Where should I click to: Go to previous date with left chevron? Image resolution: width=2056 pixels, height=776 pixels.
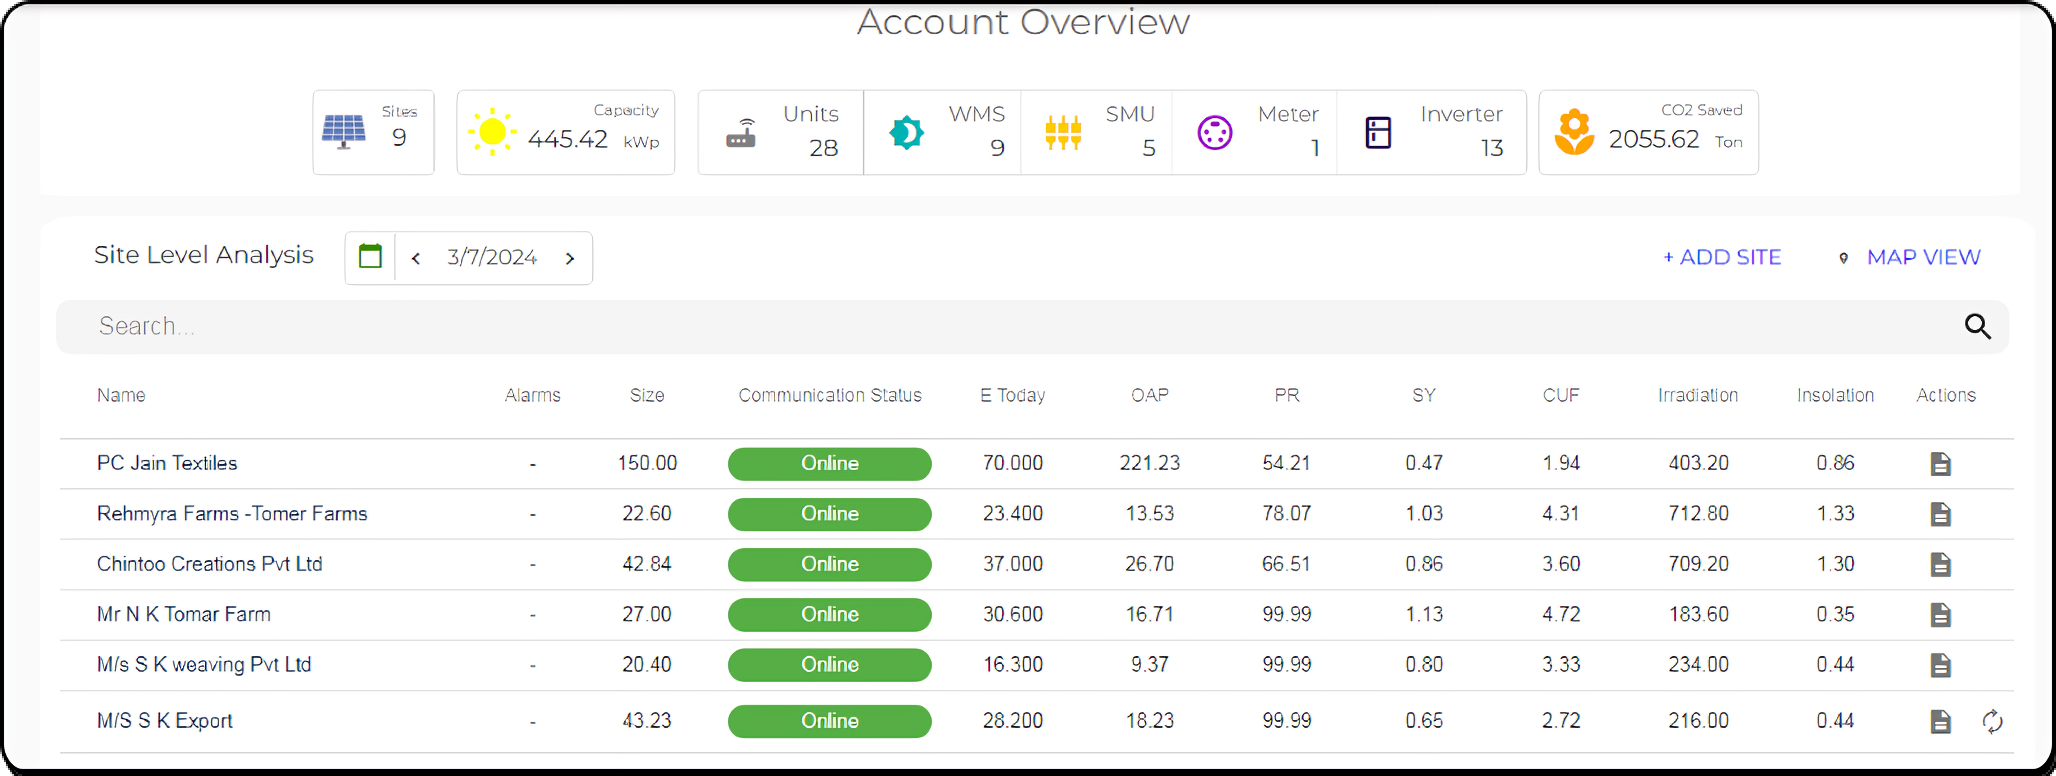(416, 258)
